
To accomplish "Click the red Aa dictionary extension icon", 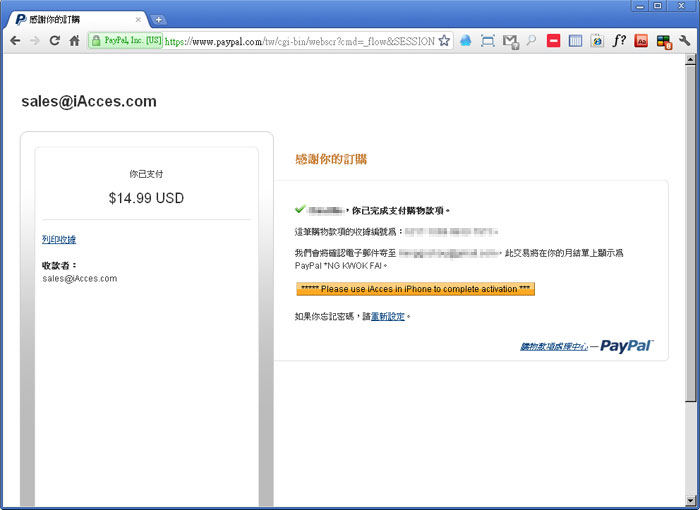I will [x=641, y=41].
